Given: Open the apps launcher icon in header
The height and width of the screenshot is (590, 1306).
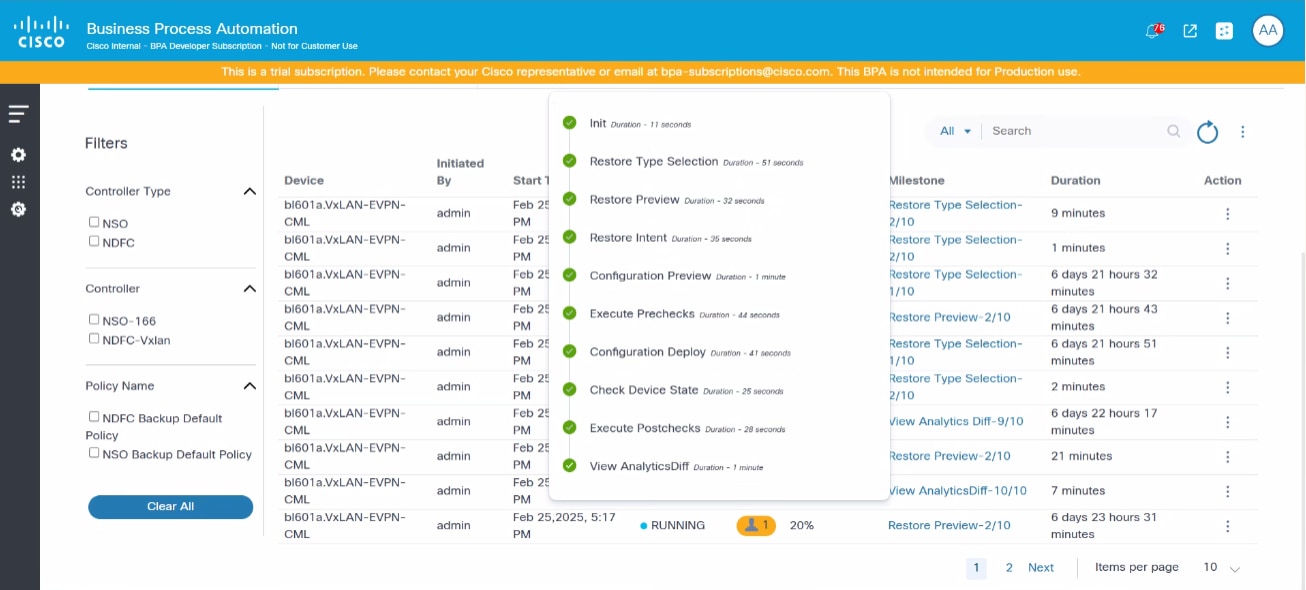Looking at the screenshot, I should (x=1224, y=31).
